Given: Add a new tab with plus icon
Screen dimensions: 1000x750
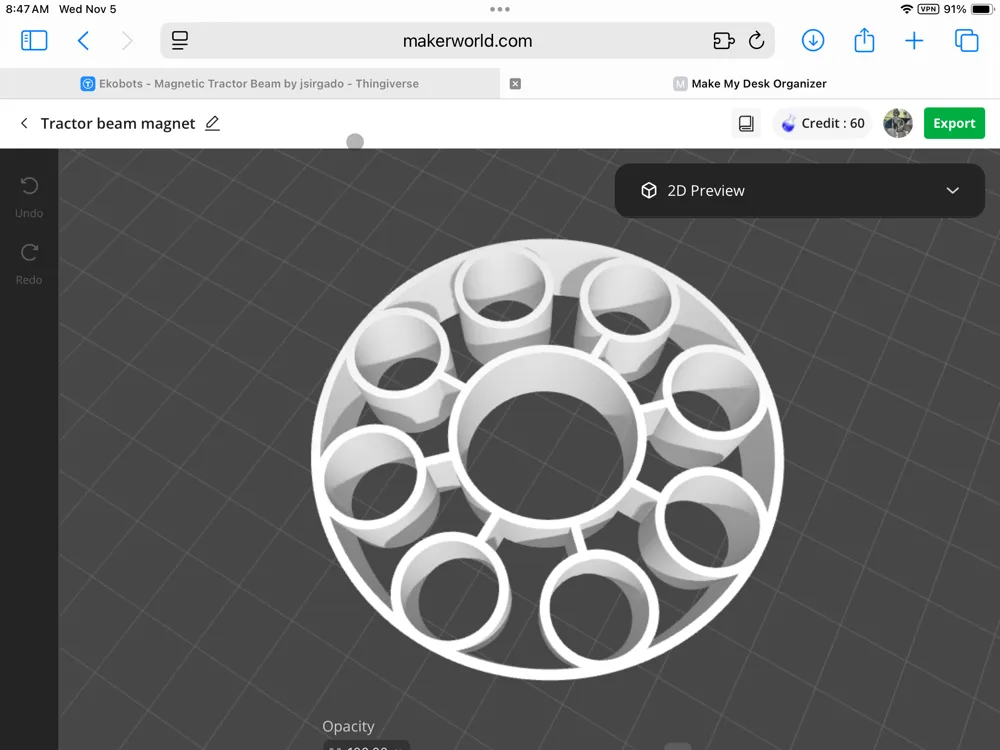Looking at the screenshot, I should [914, 41].
